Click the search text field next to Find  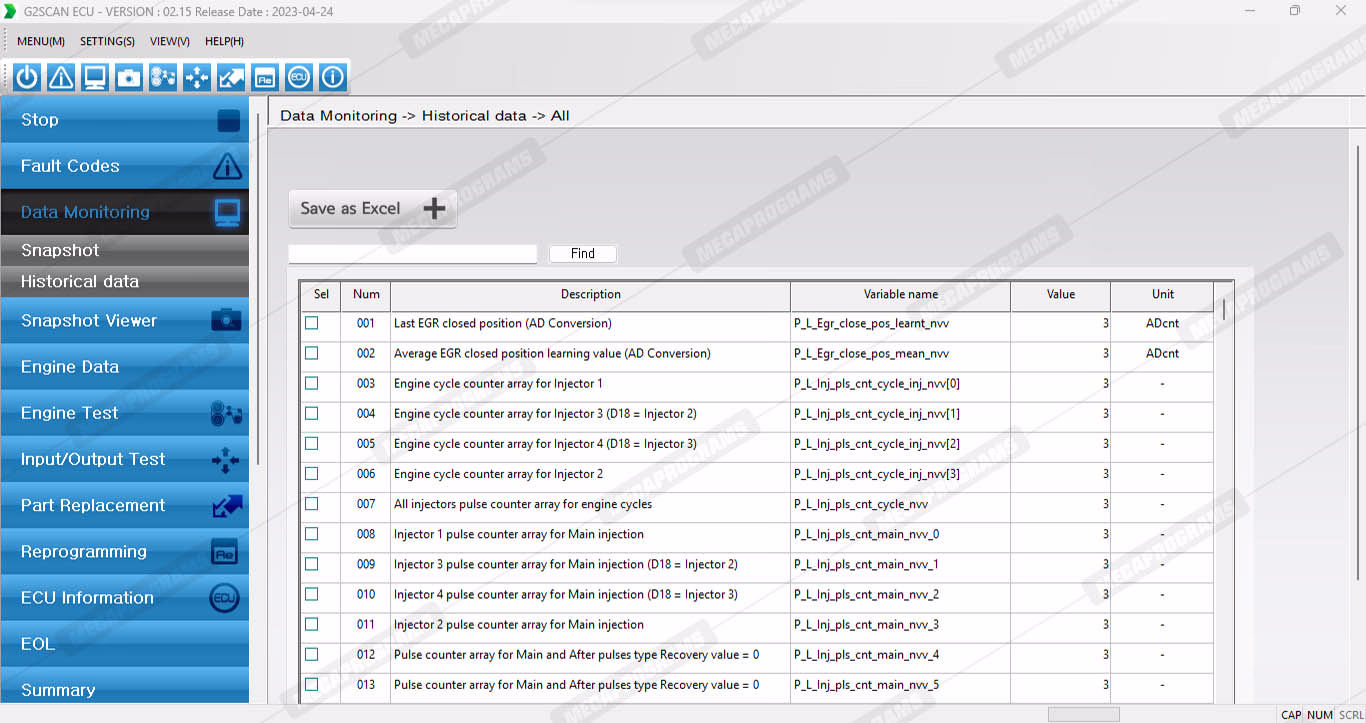tap(412, 254)
